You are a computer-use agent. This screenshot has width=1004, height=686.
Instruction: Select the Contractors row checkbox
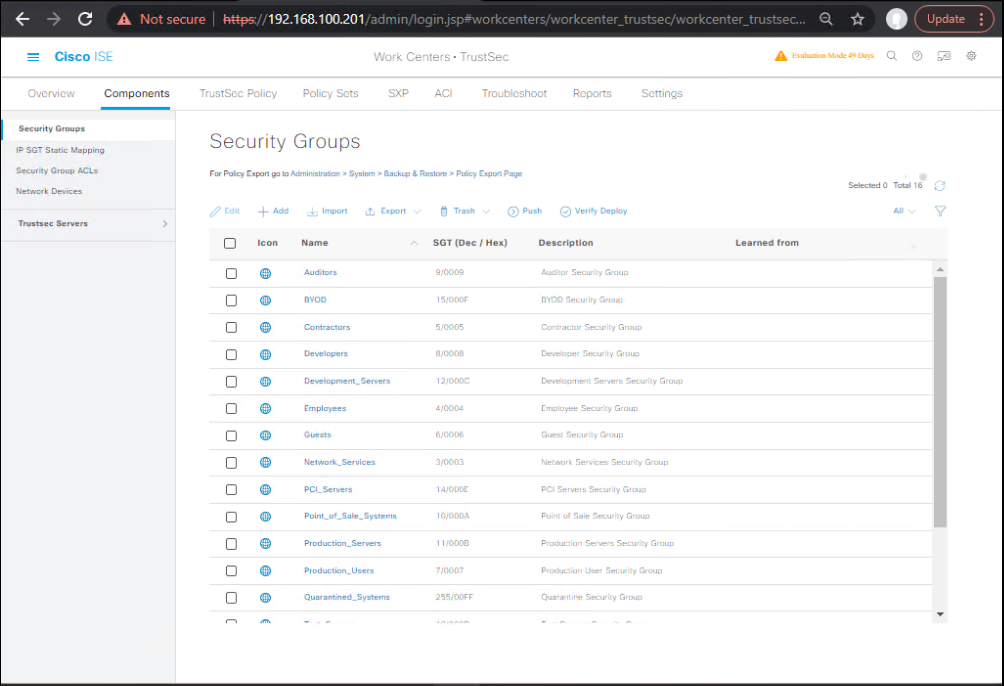pos(231,327)
